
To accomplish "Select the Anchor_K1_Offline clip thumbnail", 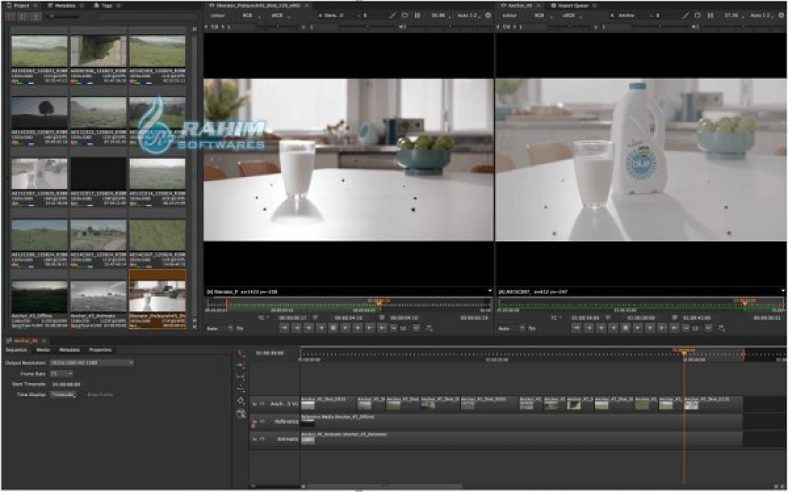I will point(39,297).
